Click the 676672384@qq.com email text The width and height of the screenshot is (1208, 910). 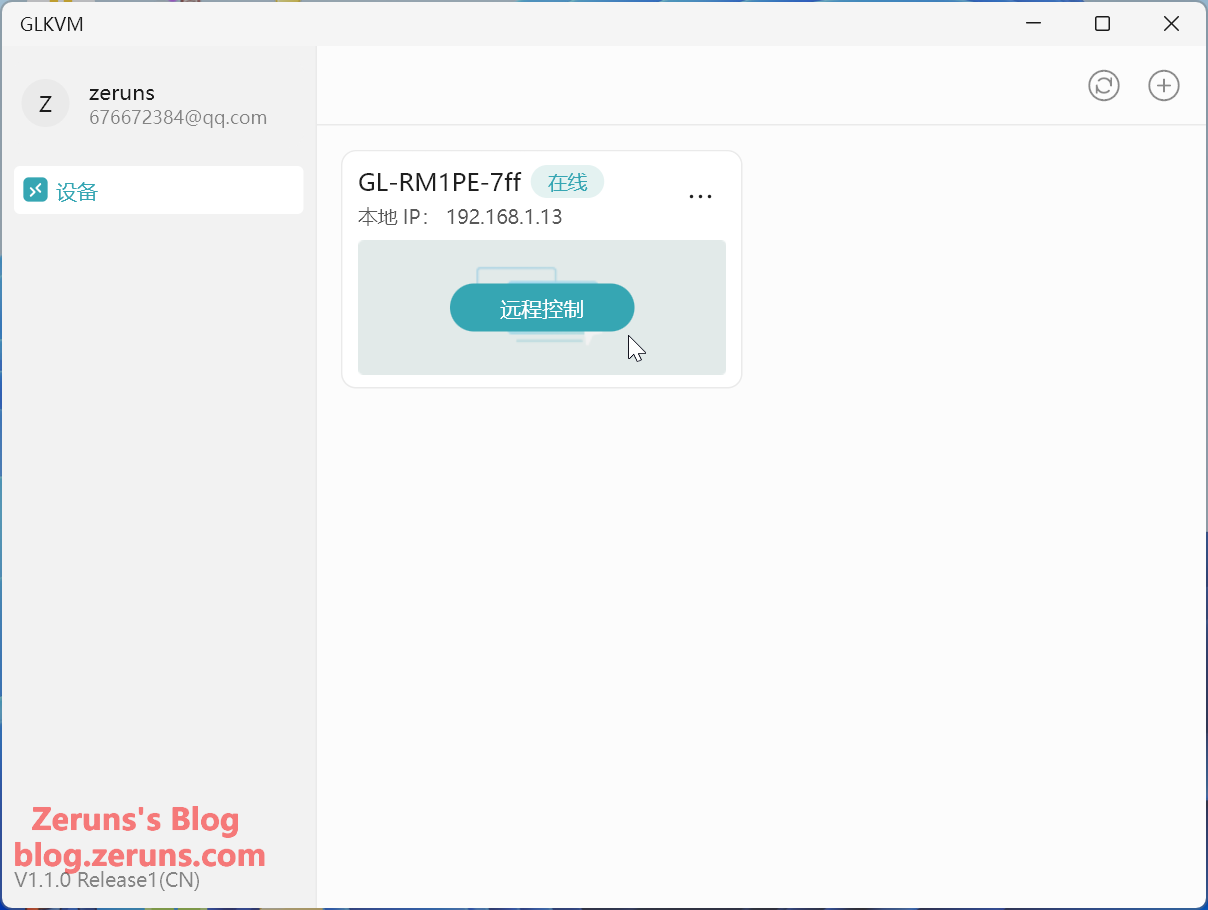178,118
